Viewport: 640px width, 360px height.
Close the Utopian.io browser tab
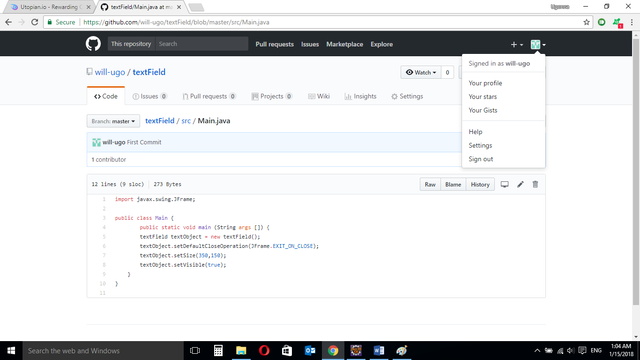[x=88, y=7]
